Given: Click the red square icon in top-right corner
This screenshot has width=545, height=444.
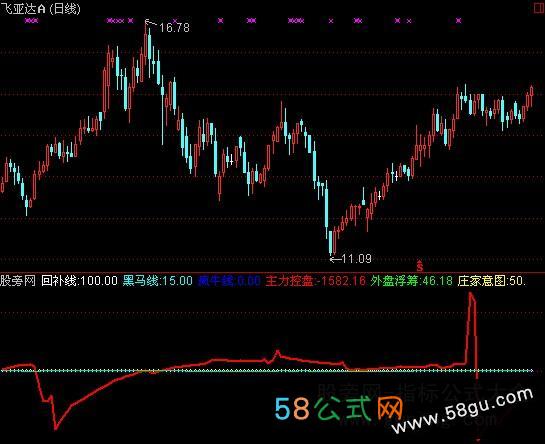Looking at the screenshot, I should (x=539, y=8).
